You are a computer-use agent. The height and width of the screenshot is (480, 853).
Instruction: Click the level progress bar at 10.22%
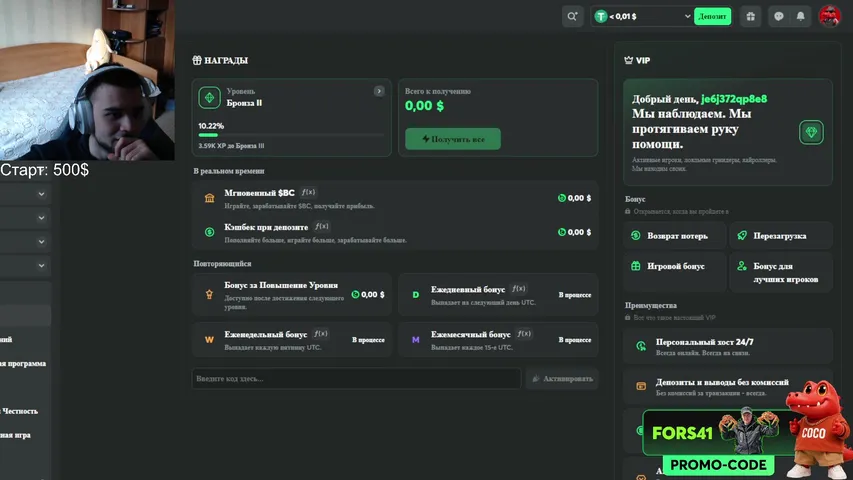[291, 135]
